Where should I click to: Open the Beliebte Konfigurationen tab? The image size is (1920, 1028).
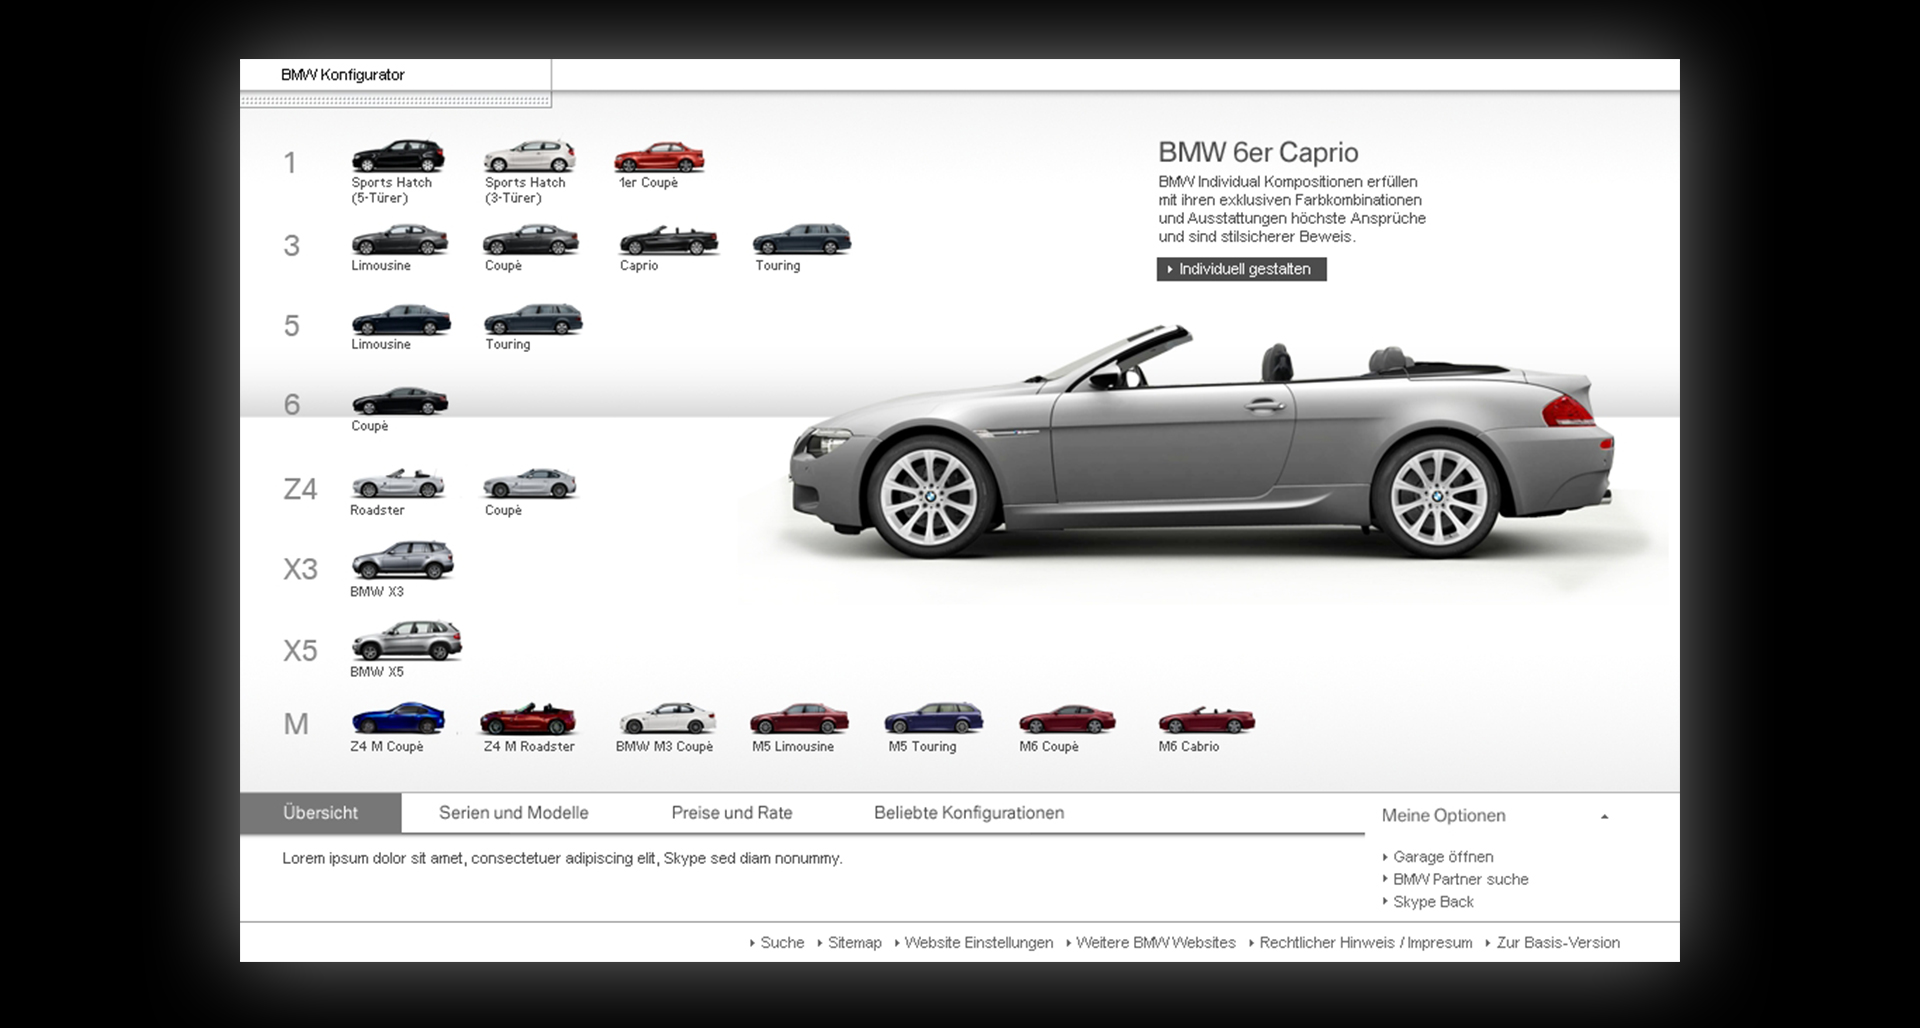click(x=968, y=813)
